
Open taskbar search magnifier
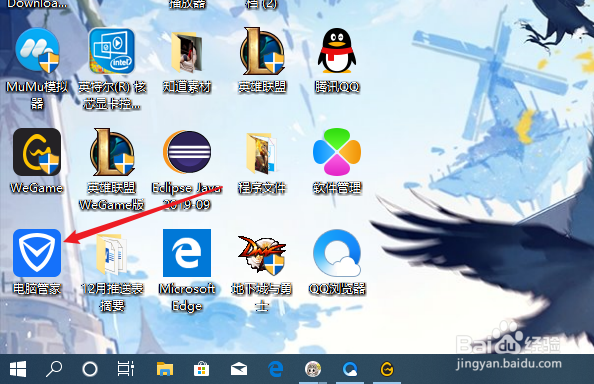pos(54,369)
